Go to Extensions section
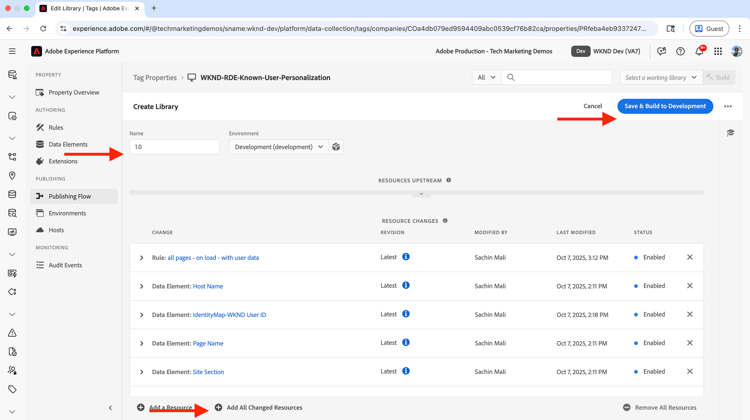The width and height of the screenshot is (750, 420). tap(63, 161)
